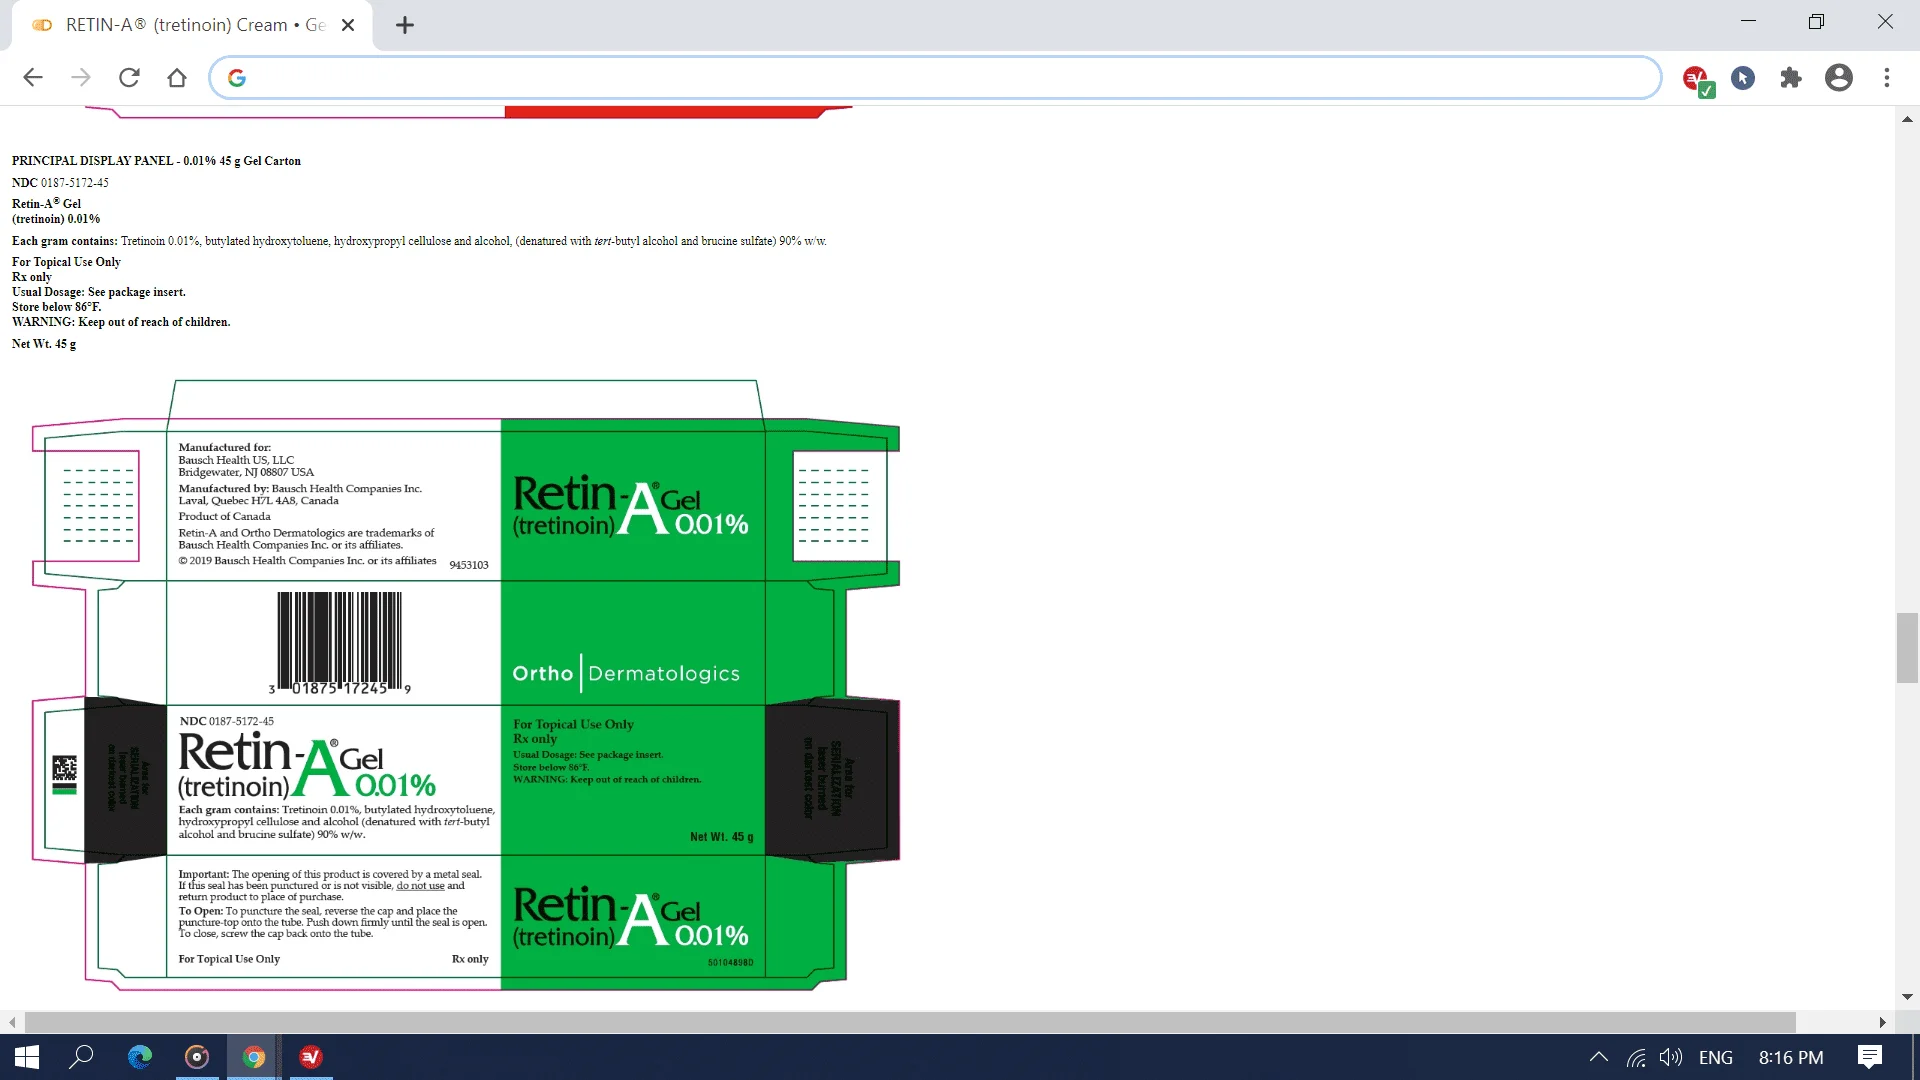Switch the ENG input language
Image resolution: width=1920 pixels, height=1080 pixels.
(1716, 1057)
